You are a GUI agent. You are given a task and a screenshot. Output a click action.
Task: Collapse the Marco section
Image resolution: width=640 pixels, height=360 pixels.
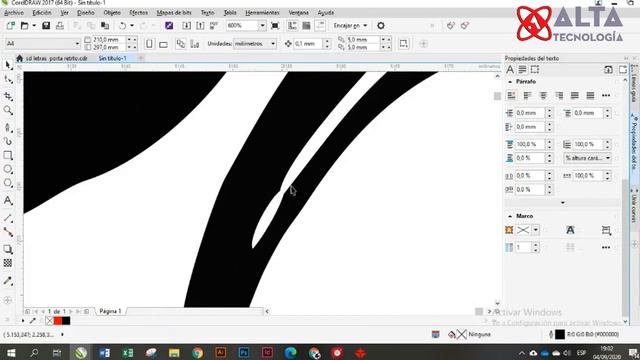pos(510,216)
